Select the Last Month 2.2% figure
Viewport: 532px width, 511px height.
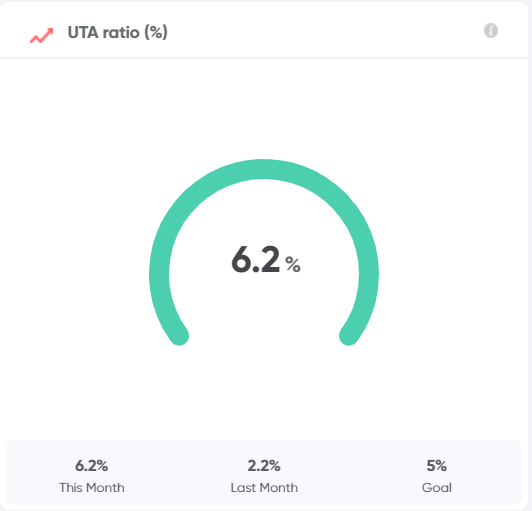click(264, 466)
